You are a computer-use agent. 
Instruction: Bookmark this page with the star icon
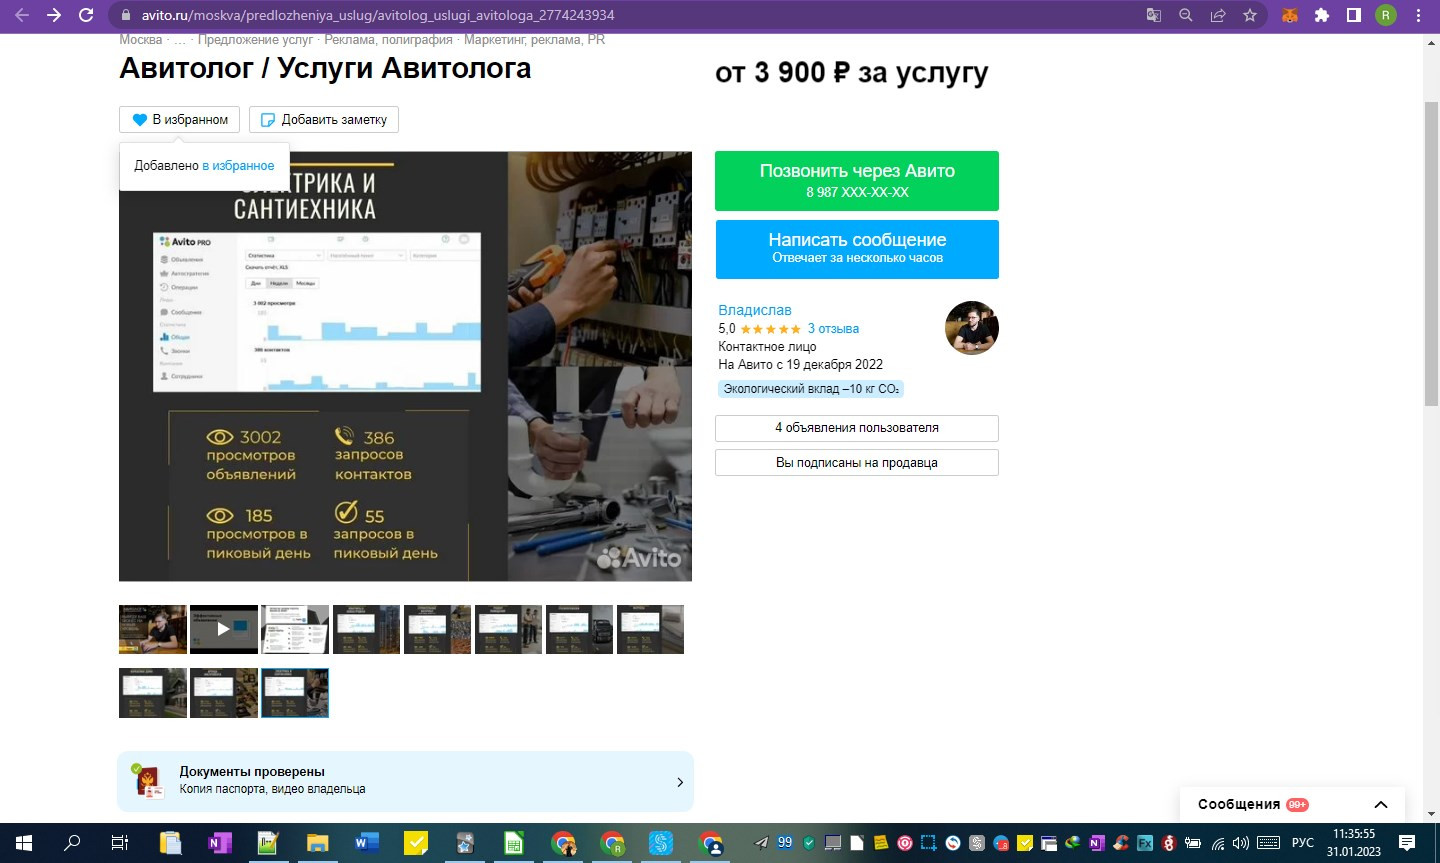[x=1249, y=15]
